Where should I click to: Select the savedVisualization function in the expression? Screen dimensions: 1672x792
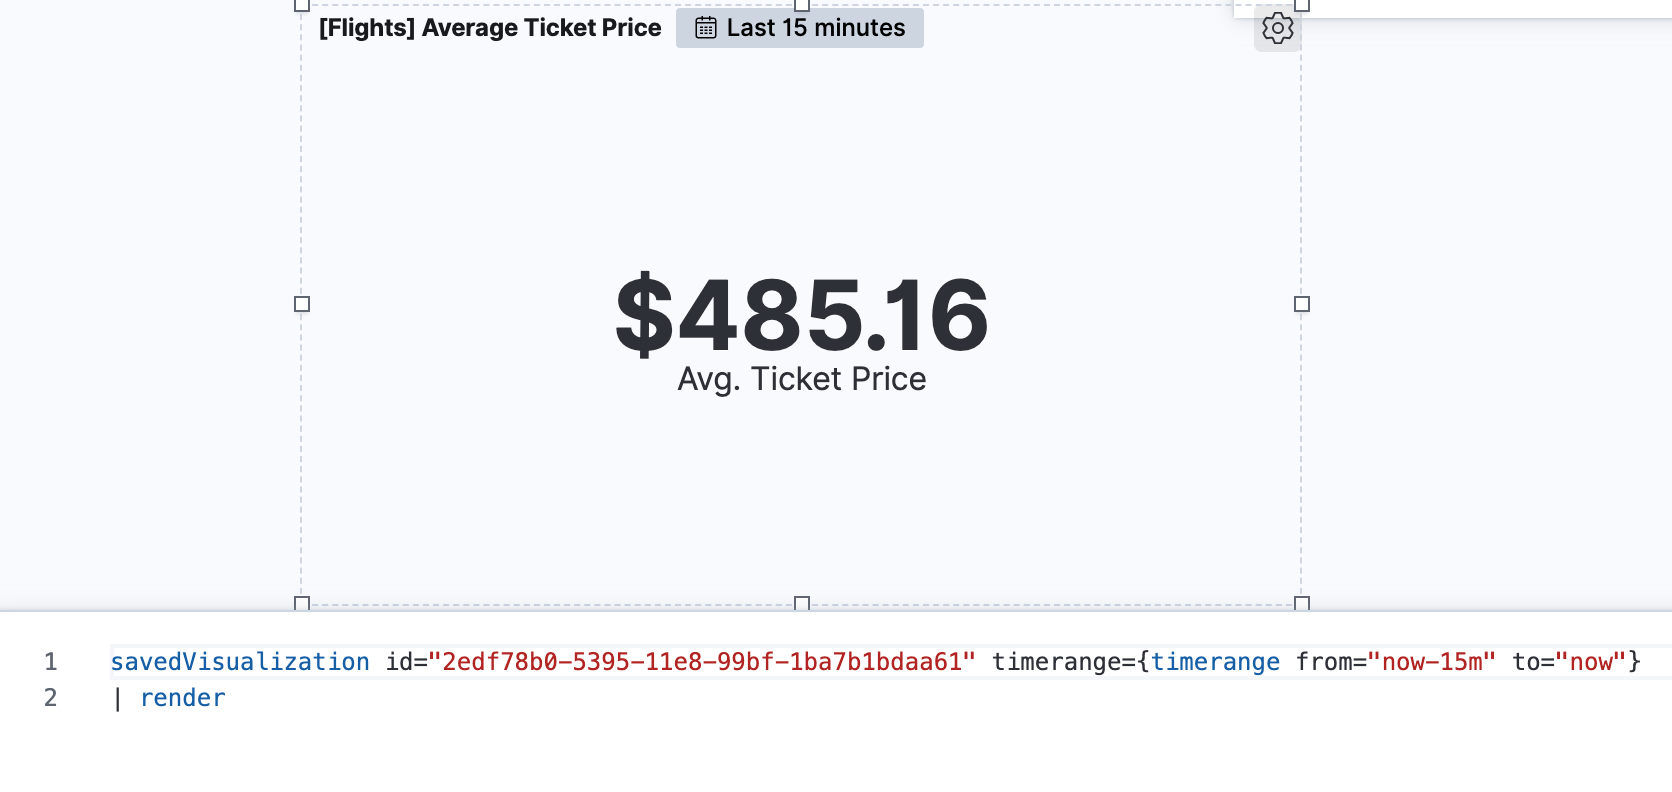(x=239, y=661)
